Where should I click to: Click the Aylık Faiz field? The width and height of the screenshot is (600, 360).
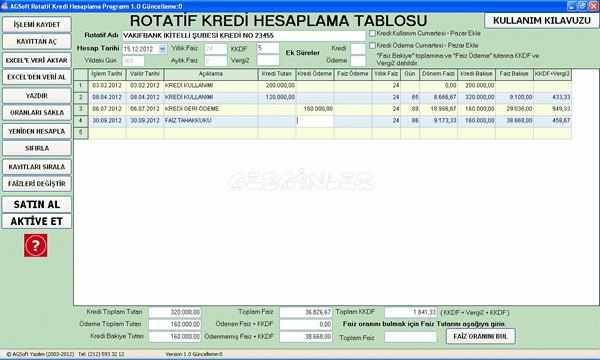coord(216,61)
